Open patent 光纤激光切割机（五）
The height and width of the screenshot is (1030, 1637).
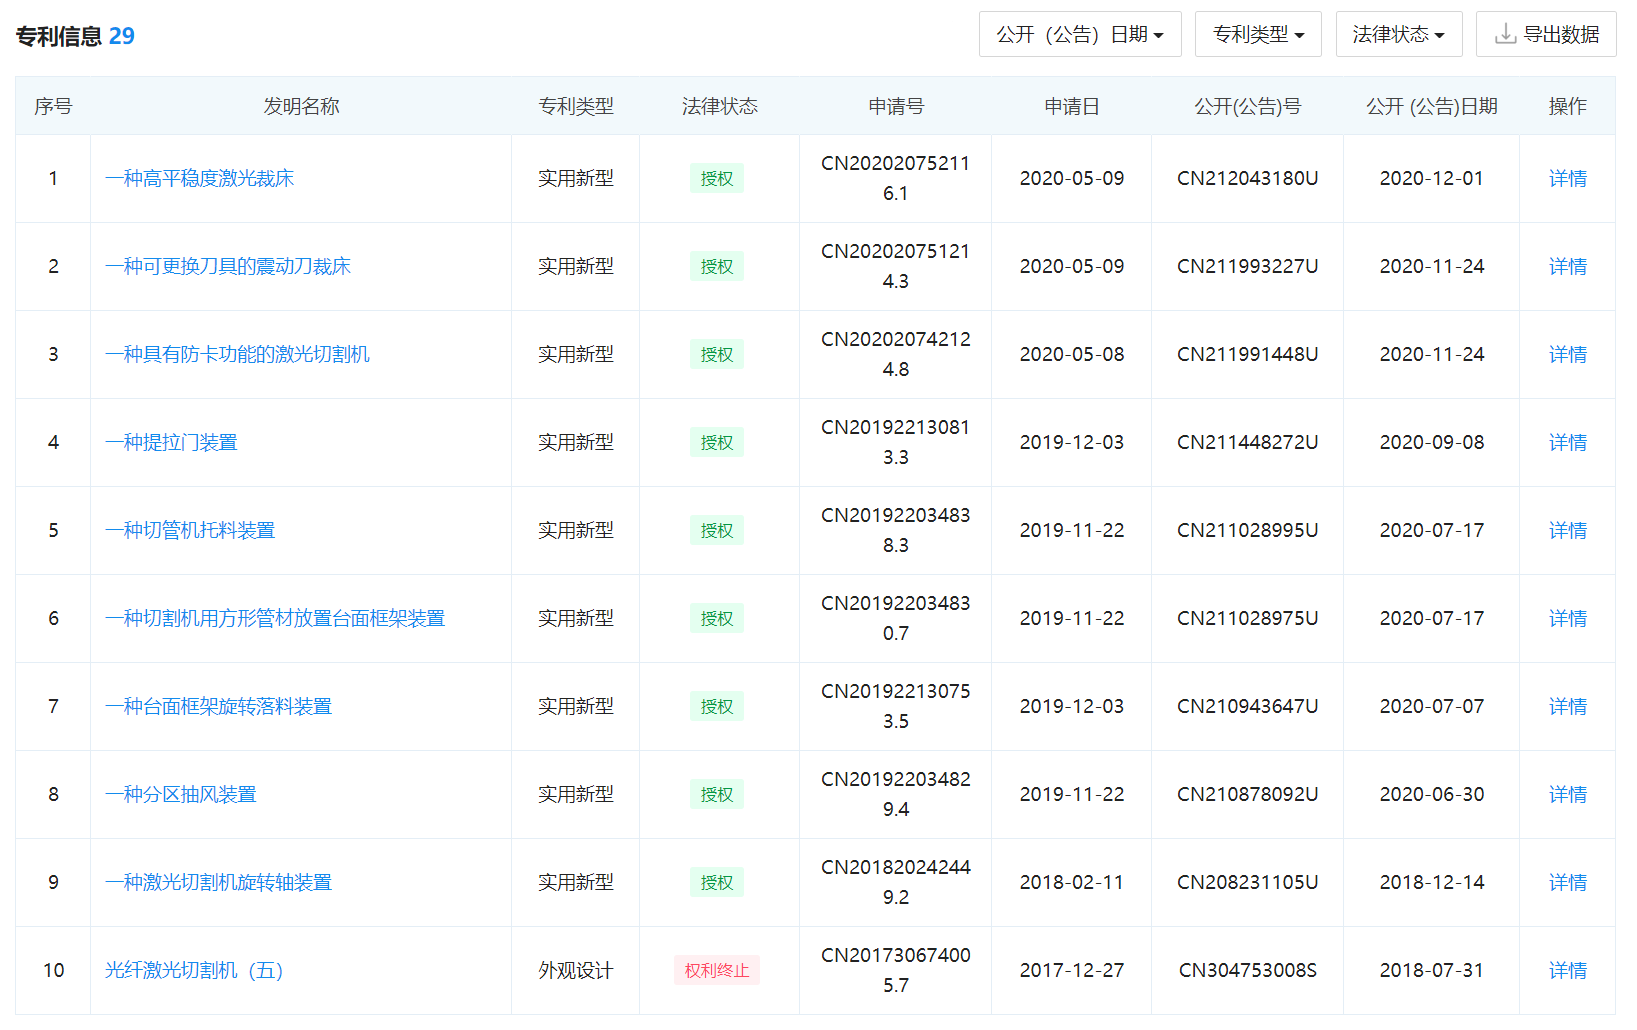pyautogui.click(x=194, y=971)
